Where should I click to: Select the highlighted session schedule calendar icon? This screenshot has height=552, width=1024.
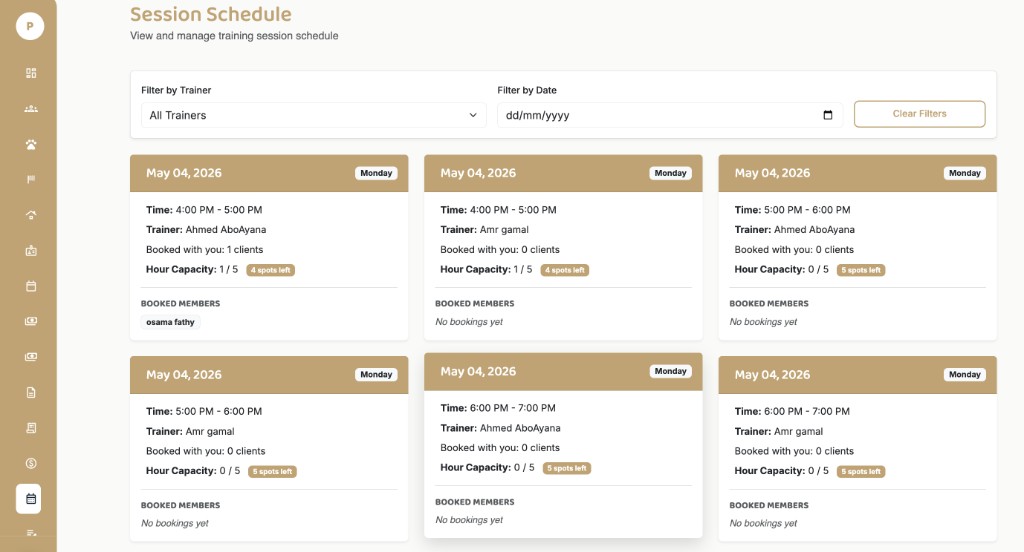tap(29, 499)
